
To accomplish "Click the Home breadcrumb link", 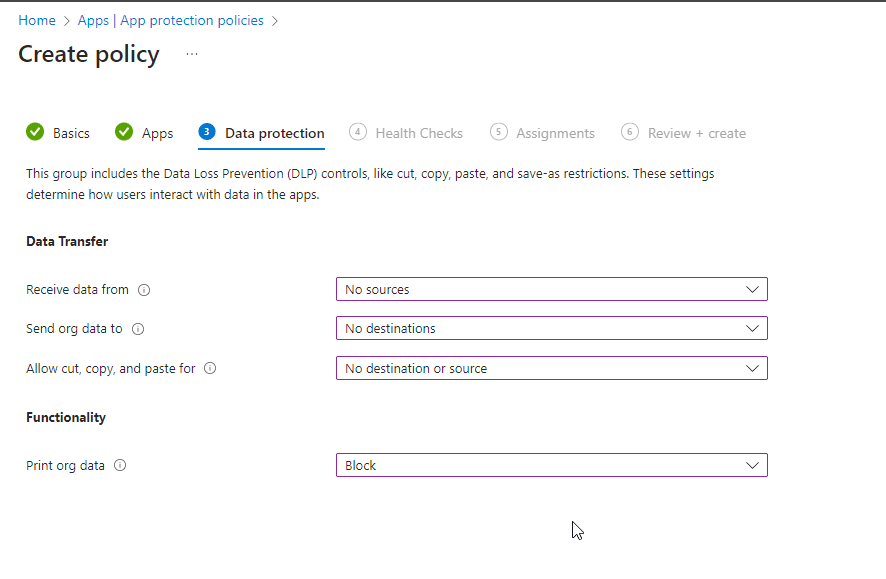I will tap(36, 19).
